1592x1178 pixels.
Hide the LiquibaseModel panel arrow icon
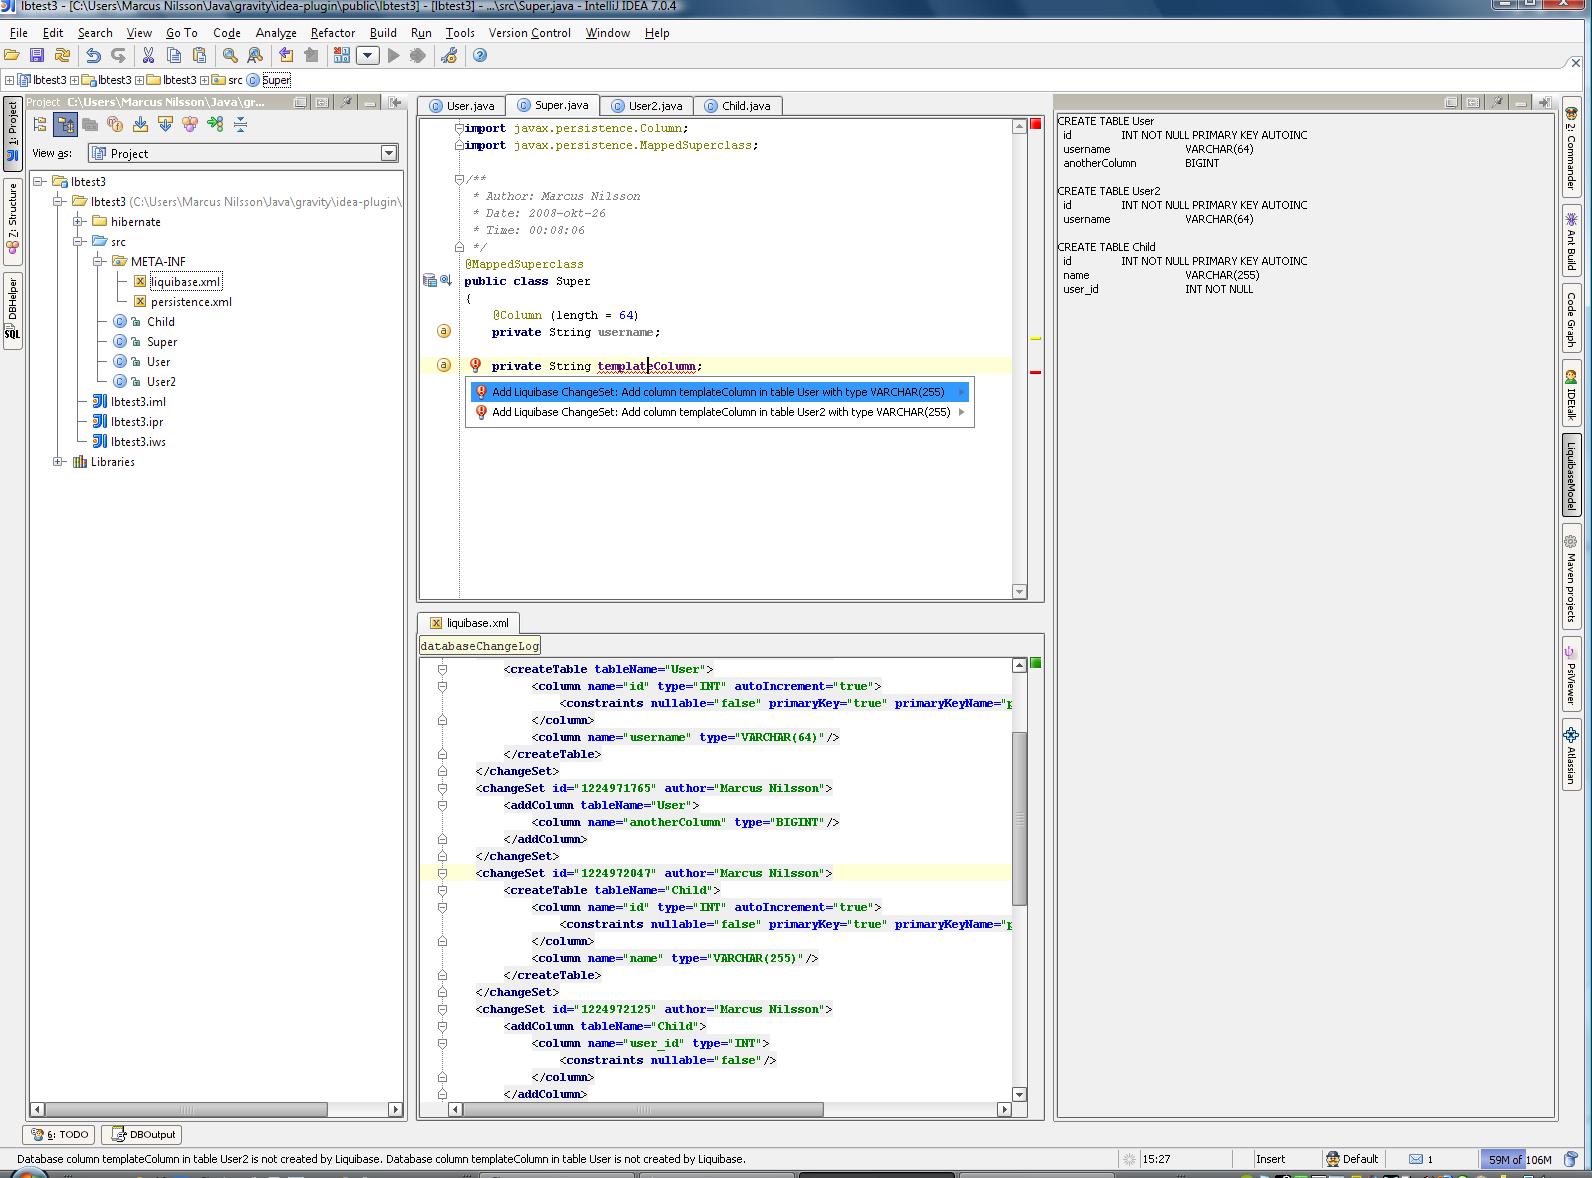coord(1545,102)
